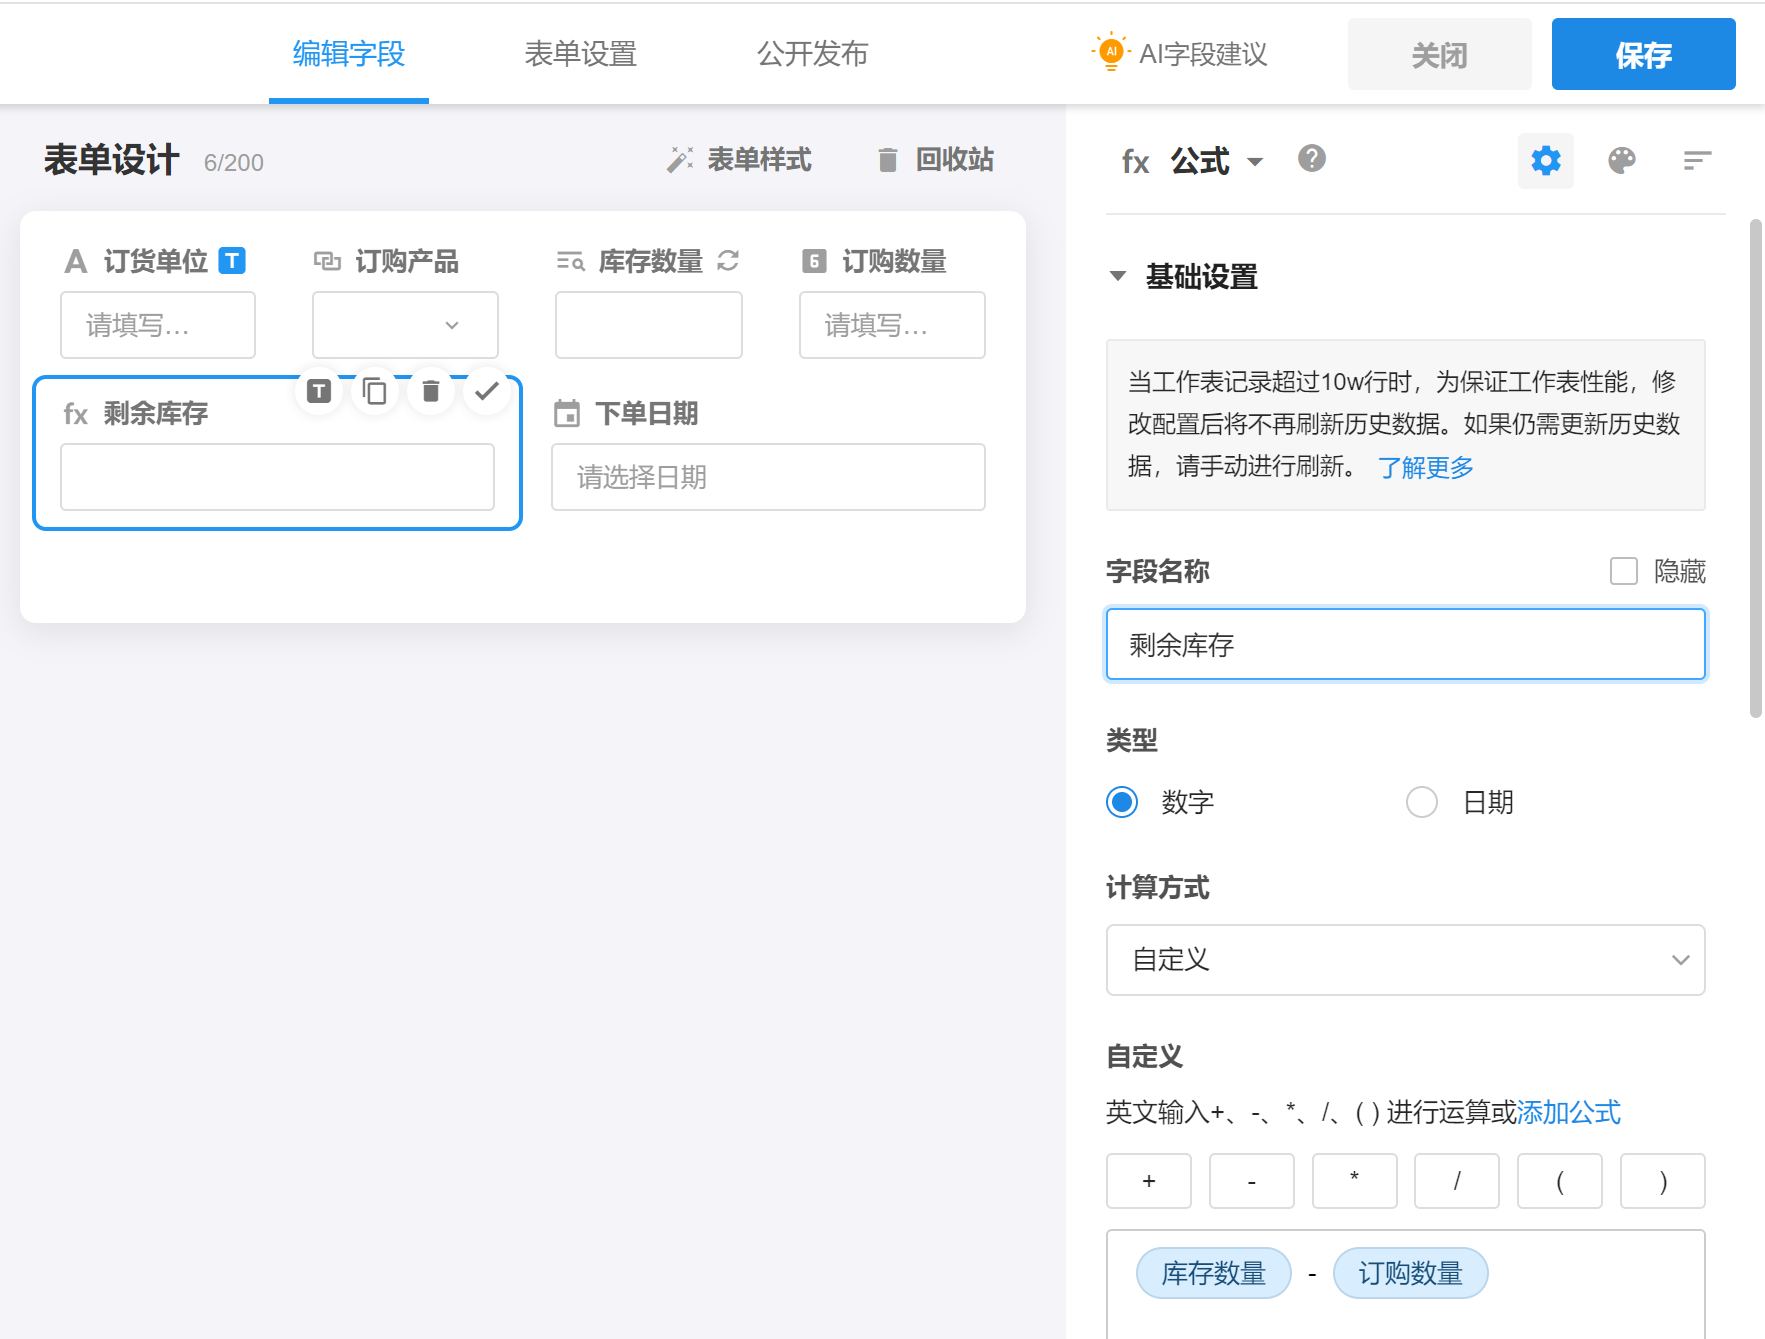This screenshot has width=1765, height=1339.
Task: Click the delete icon on 剩余库存 field
Action: [431, 391]
